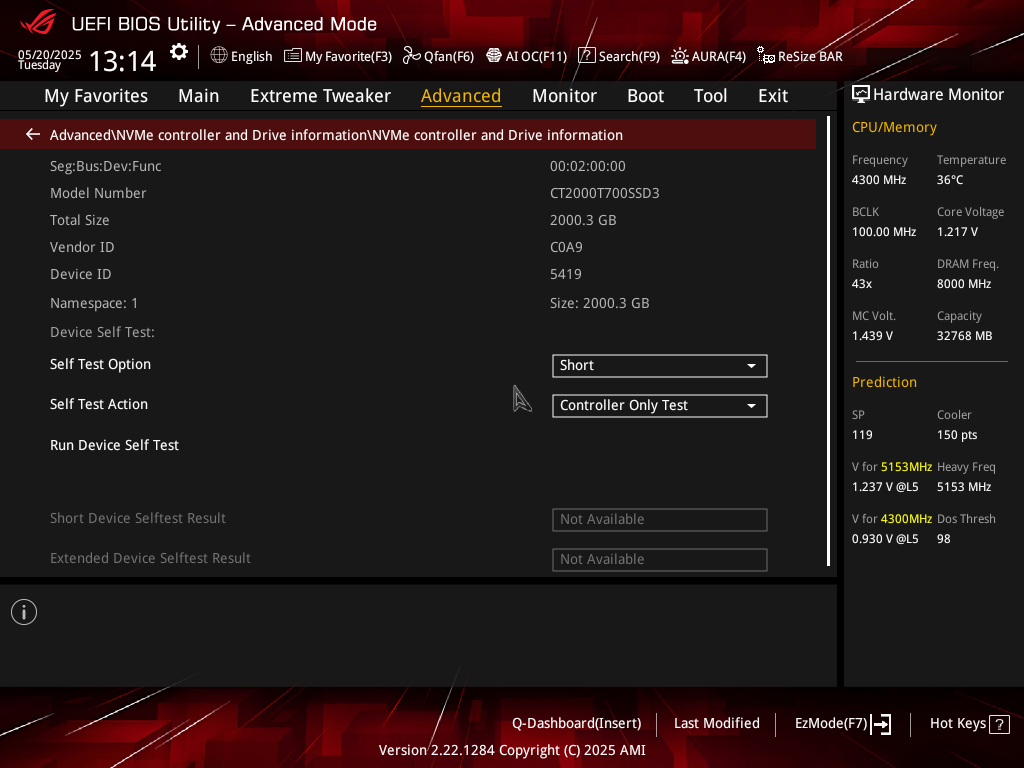Open the Self Test Action dropdown
This screenshot has height=768, width=1024.
point(660,406)
